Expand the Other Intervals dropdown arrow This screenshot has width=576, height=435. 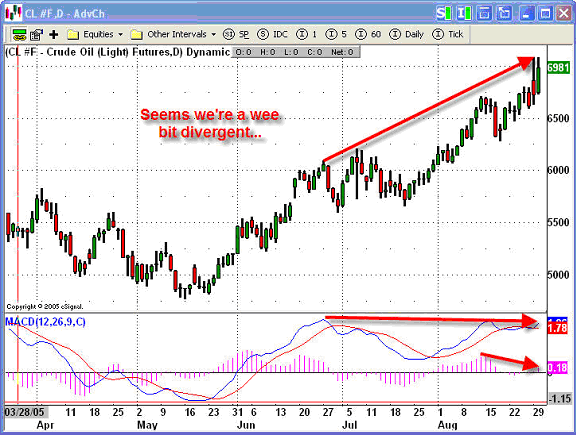214,35
